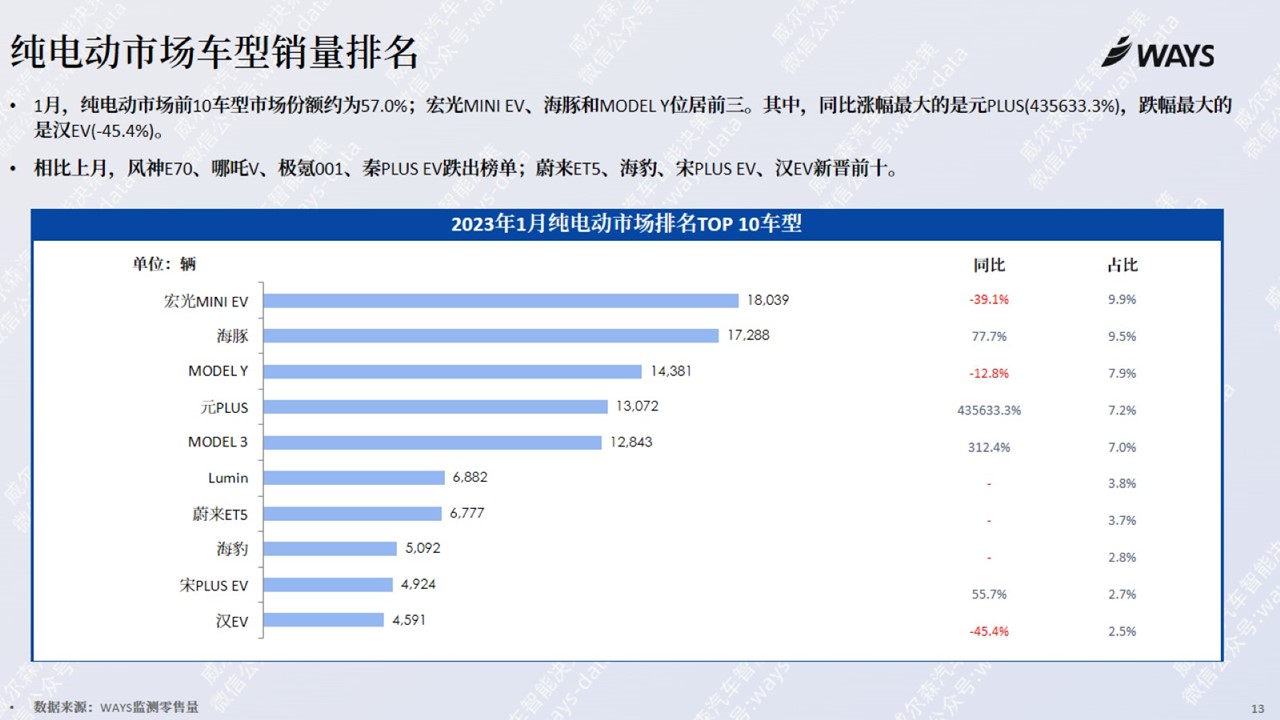Click the 宋PLUS EV sales bar

[329, 584]
